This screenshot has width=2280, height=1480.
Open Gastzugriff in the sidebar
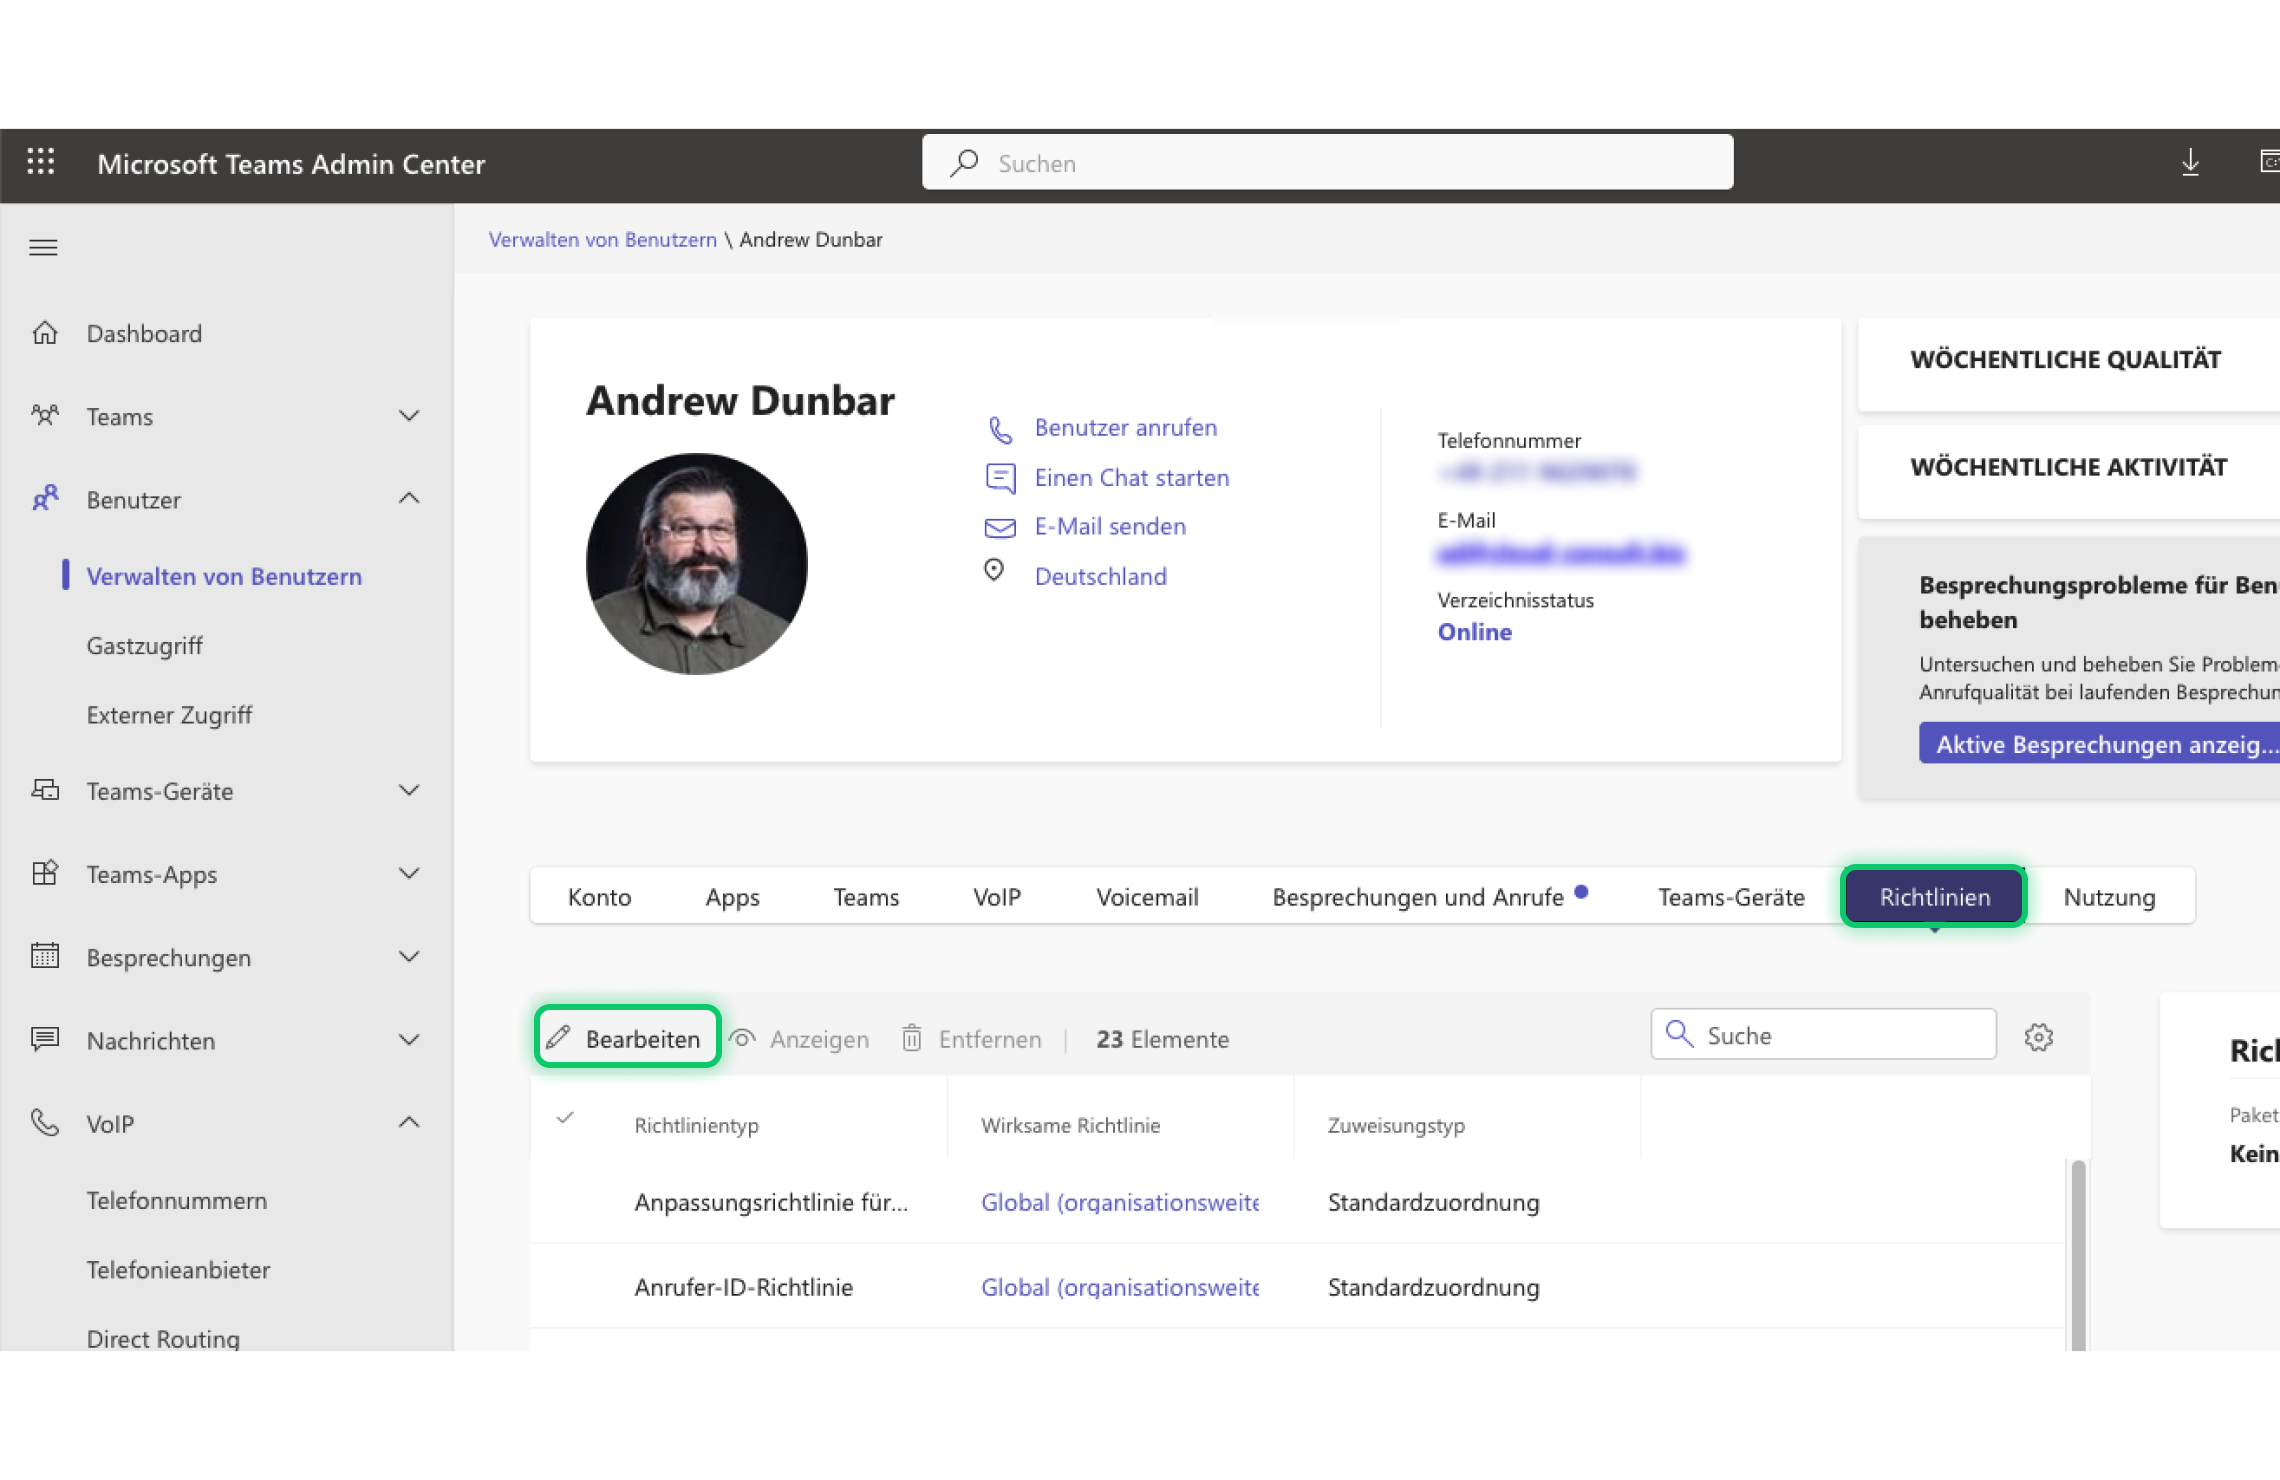pyautogui.click(x=145, y=646)
